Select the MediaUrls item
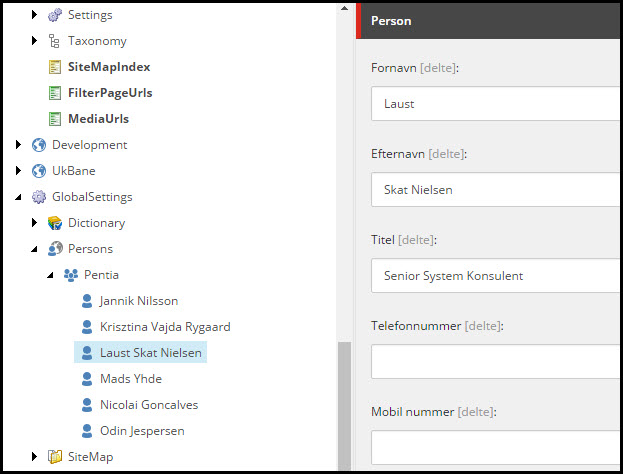The width and height of the screenshot is (623, 474). pyautogui.click(x=98, y=119)
